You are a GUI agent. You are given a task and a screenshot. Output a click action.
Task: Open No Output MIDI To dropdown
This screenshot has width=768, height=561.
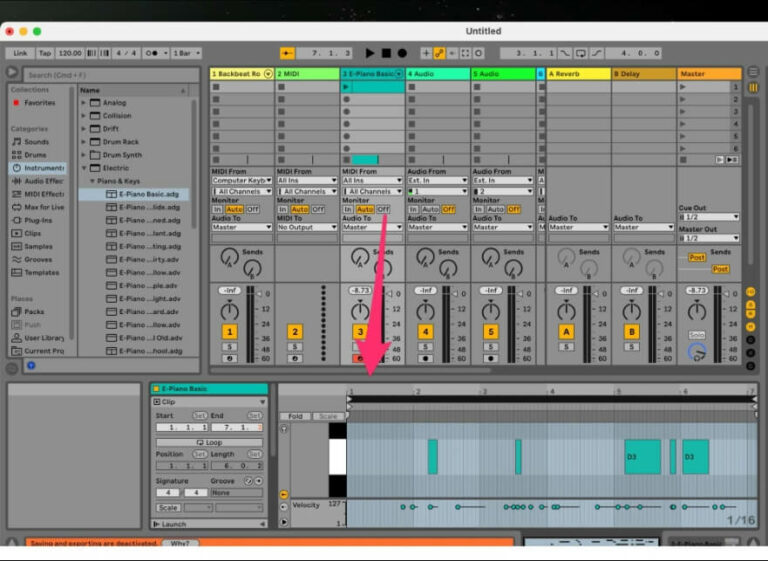(307, 227)
